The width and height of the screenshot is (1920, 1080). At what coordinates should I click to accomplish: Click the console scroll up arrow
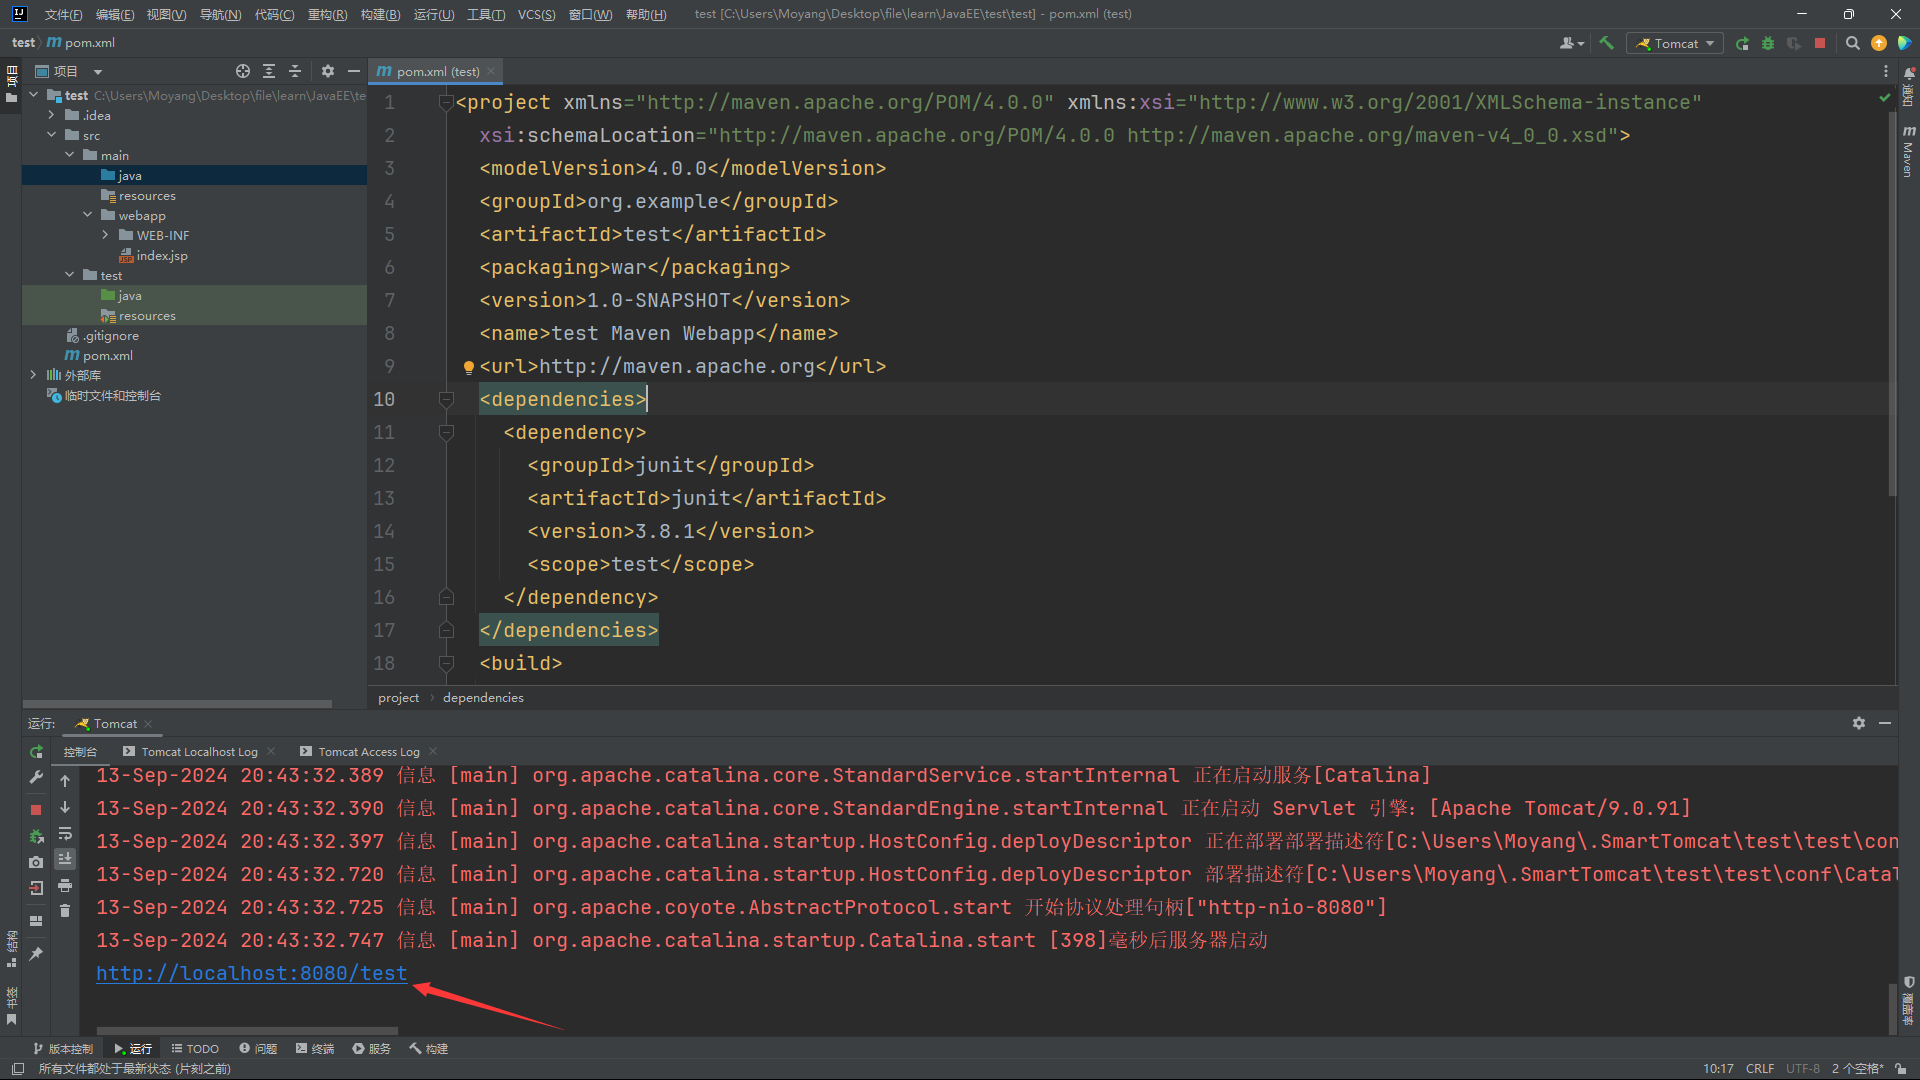[65, 780]
